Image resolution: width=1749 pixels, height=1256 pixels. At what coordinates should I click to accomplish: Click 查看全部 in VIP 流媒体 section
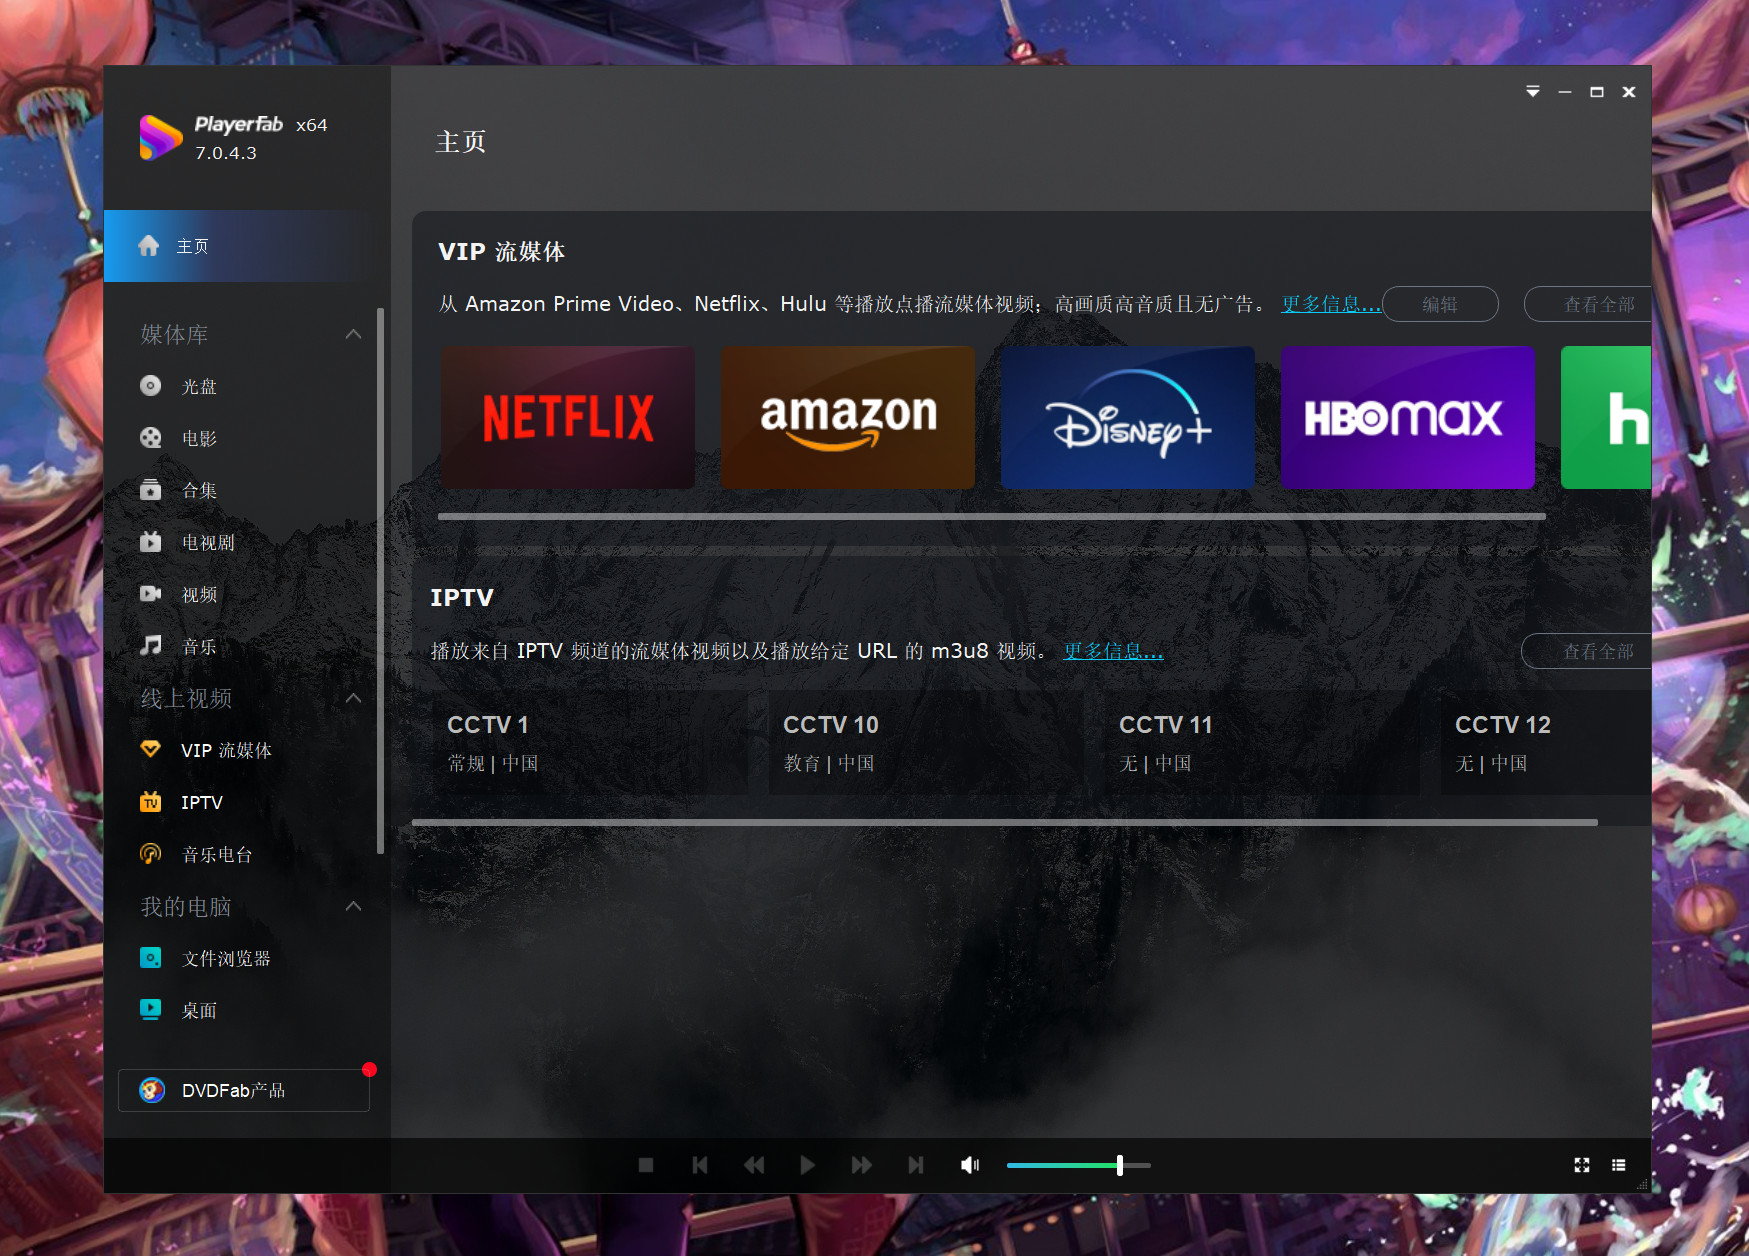tap(1588, 304)
